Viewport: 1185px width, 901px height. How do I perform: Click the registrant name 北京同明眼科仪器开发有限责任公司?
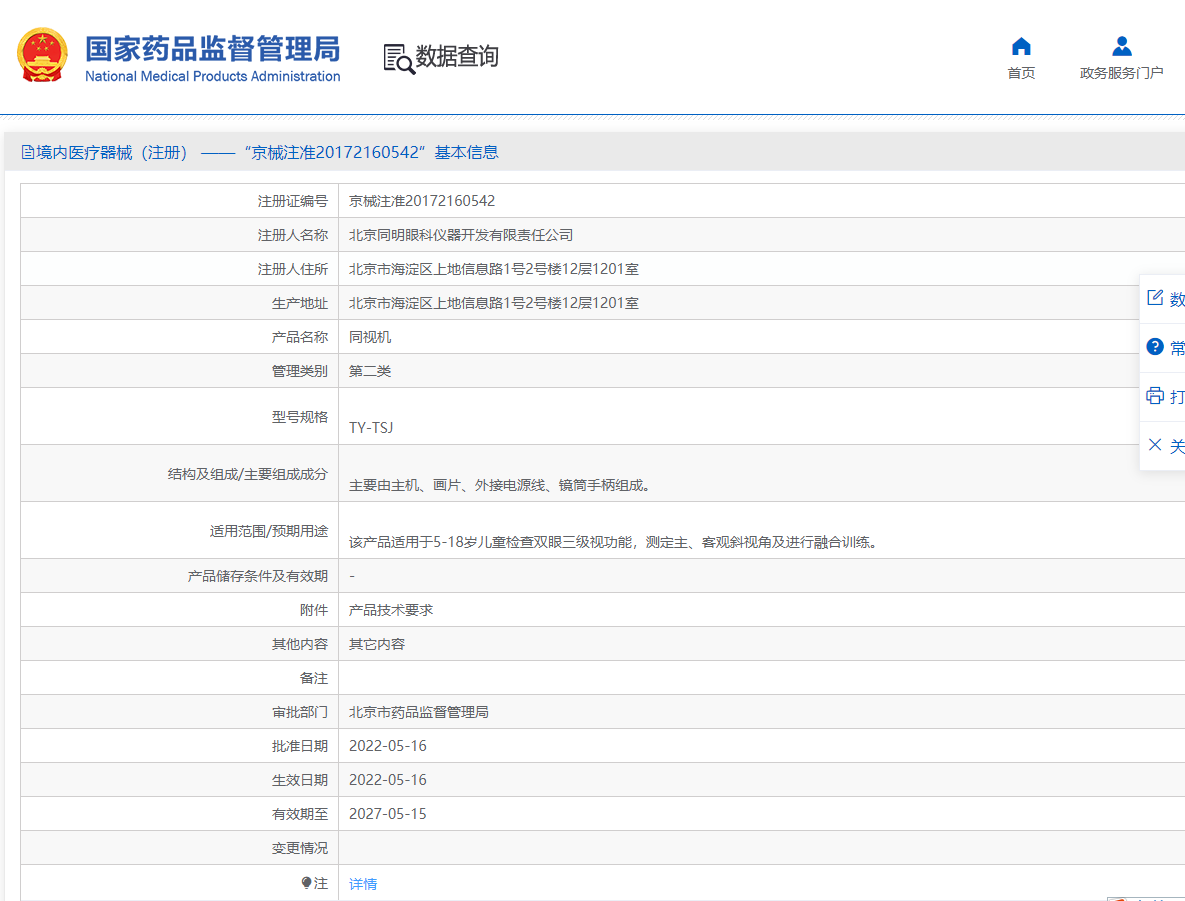coord(461,235)
